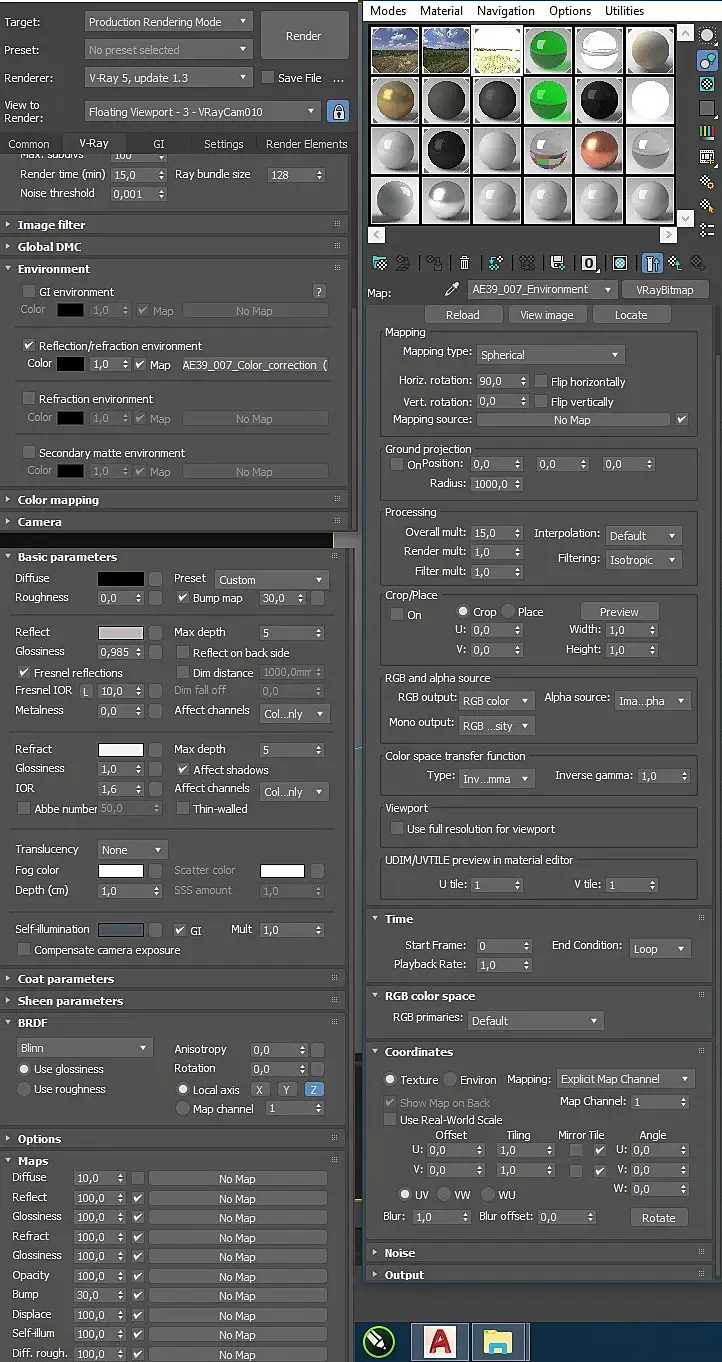Click the VRayBitmap type button
722x1362 pixels.
(x=665, y=289)
